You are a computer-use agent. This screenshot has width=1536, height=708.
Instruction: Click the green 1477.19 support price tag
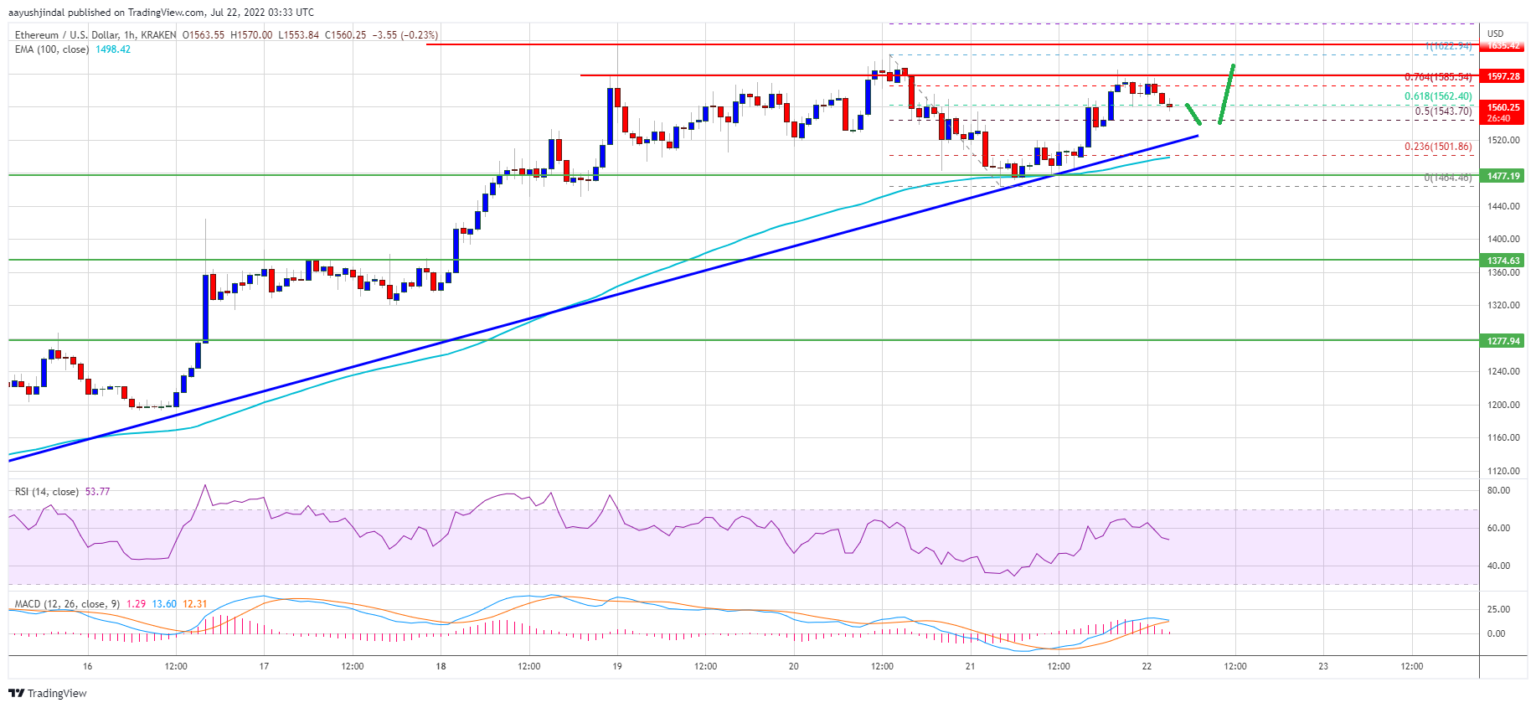point(1503,175)
